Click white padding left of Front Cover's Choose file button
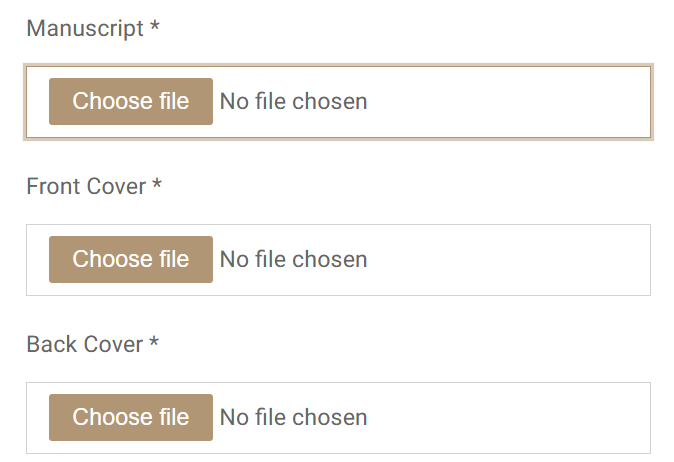The image size is (674, 462). 38,259
